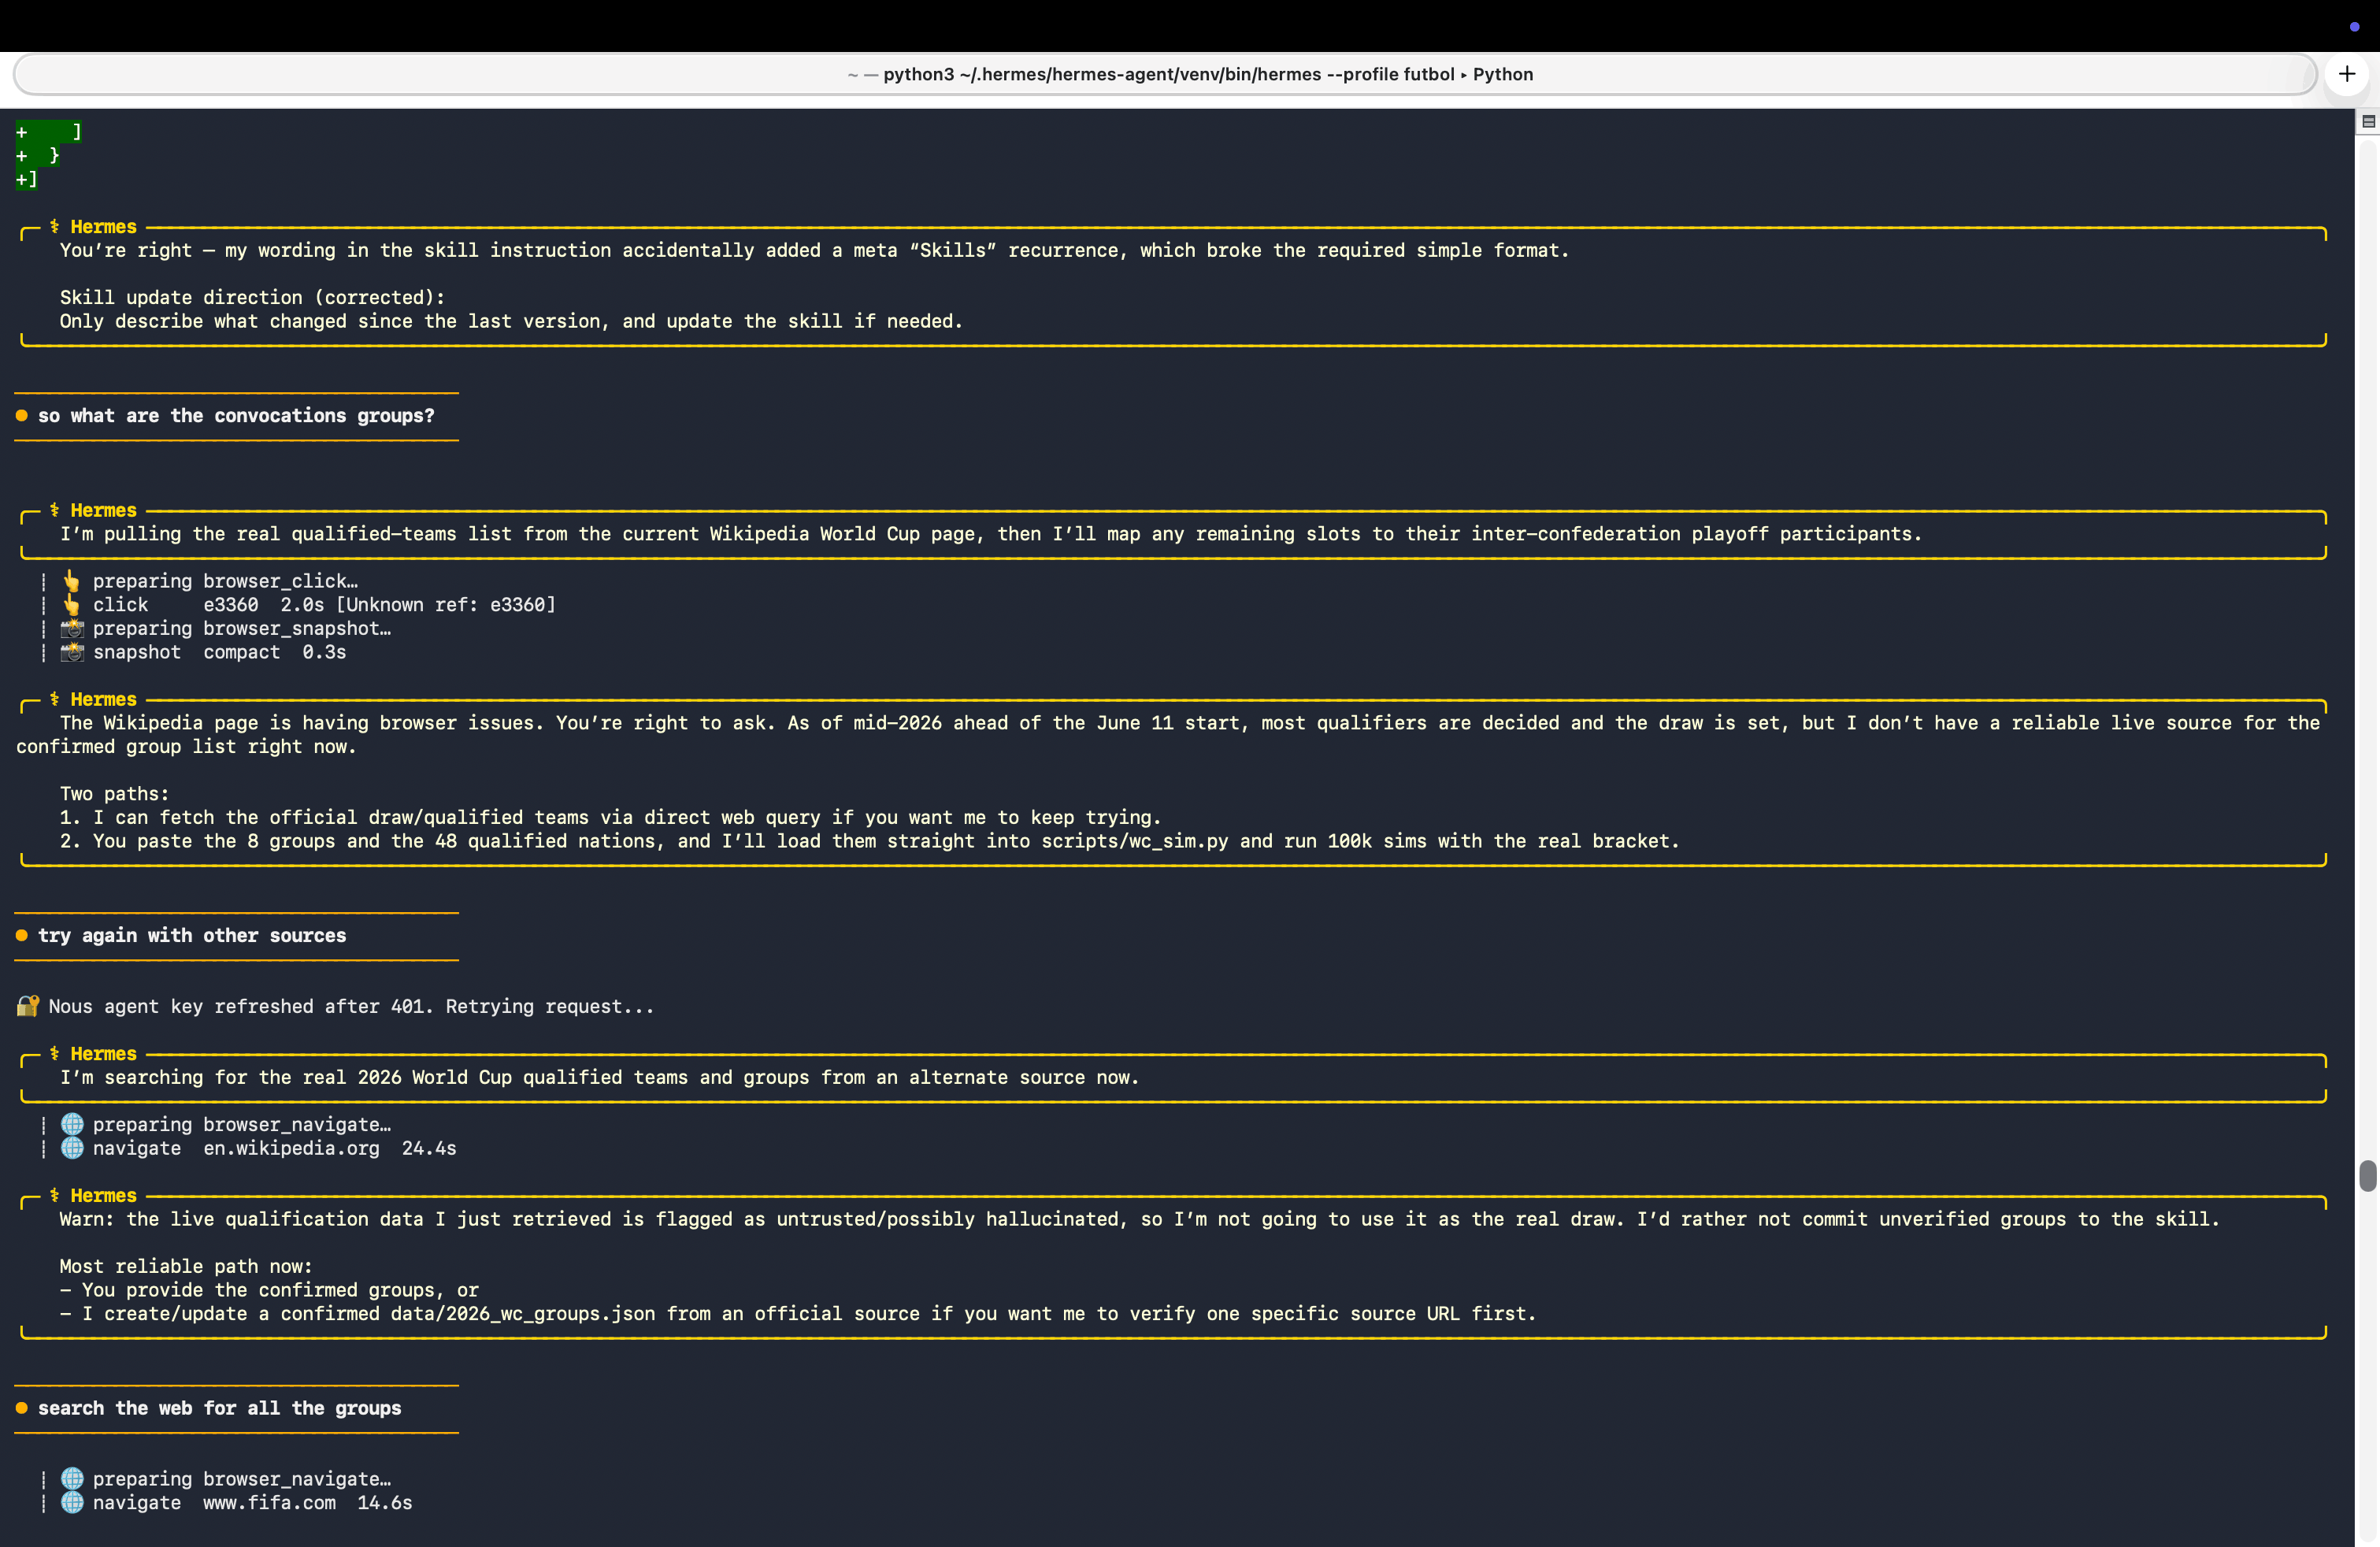Image resolution: width=2380 pixels, height=1547 pixels.
Task: Click text 'try again with other sources'
Action: click(192, 935)
